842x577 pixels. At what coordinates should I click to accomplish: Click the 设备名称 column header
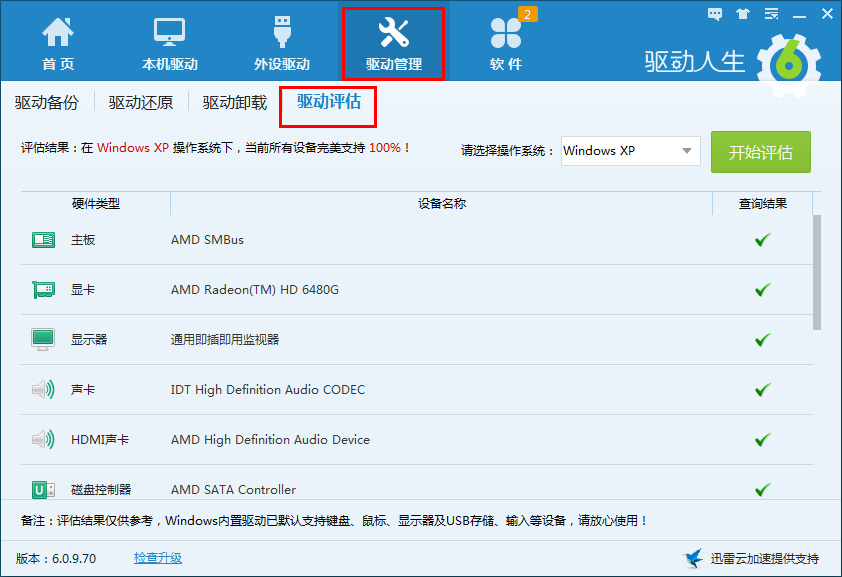(442, 203)
